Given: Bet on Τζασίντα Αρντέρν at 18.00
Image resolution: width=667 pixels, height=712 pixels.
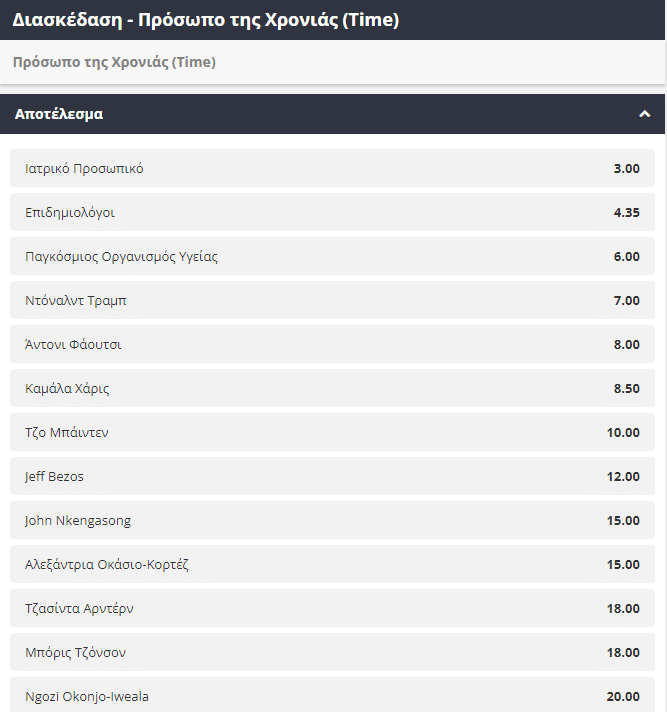Looking at the screenshot, I should (x=332, y=608).
